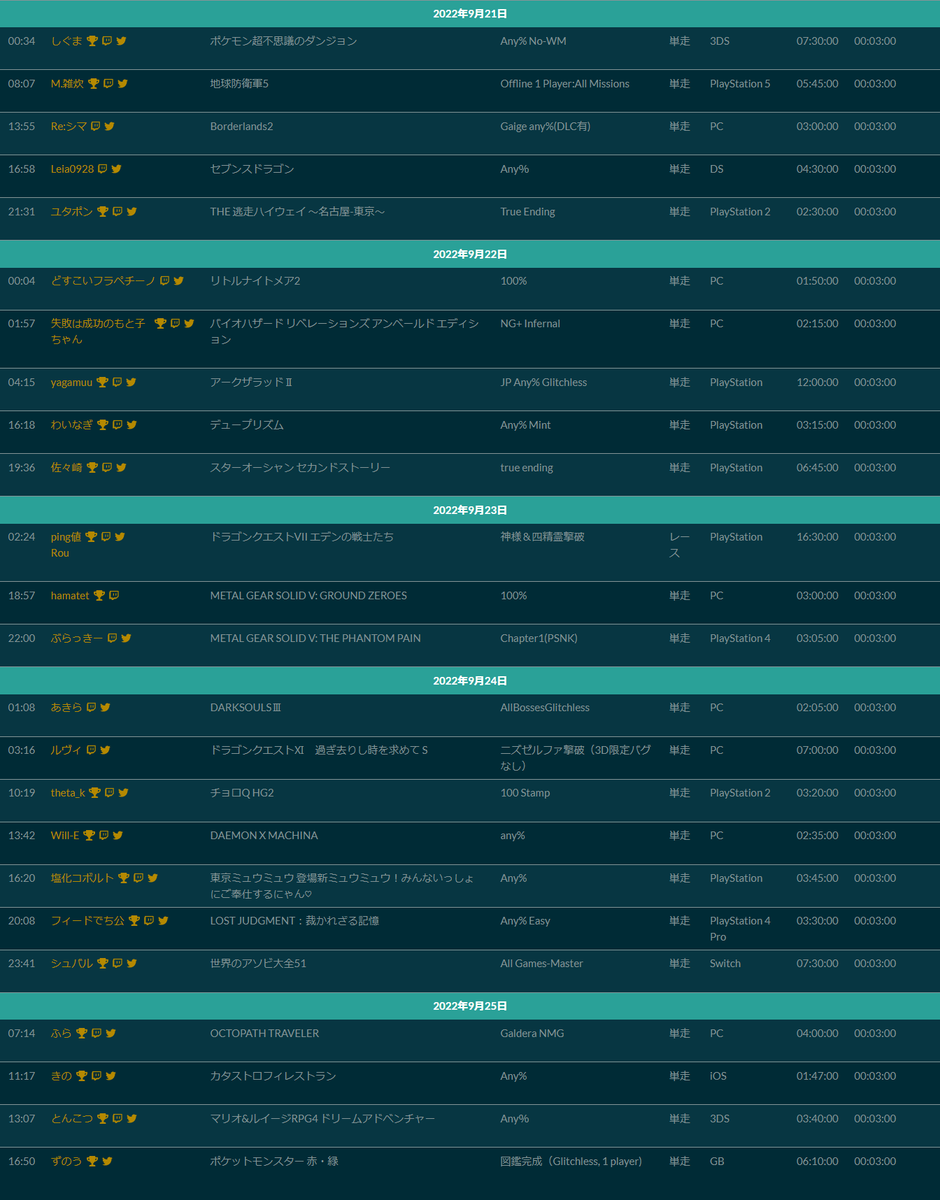Click hamatet's Twitch icon
This screenshot has width=940, height=1200.
pyautogui.click(x=114, y=596)
